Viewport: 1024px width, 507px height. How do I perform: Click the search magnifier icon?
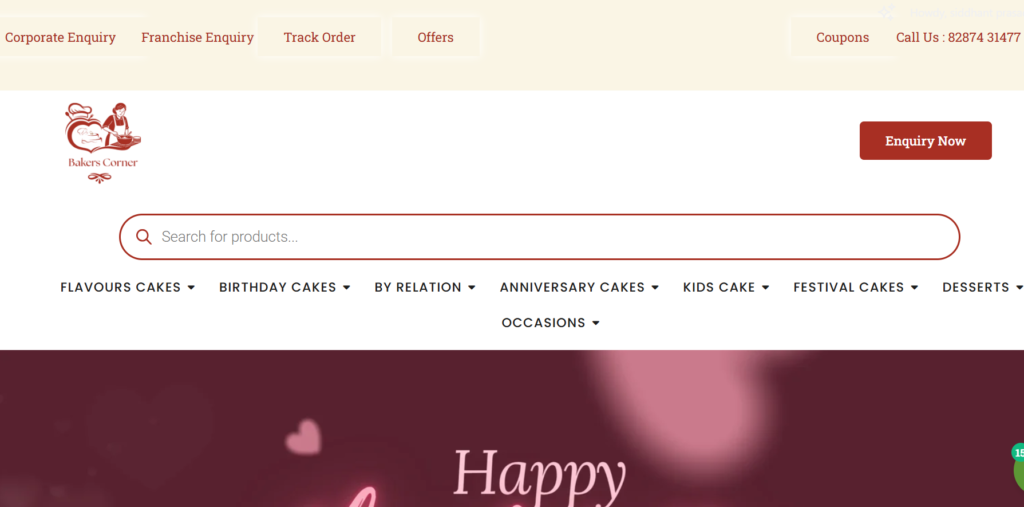click(144, 237)
